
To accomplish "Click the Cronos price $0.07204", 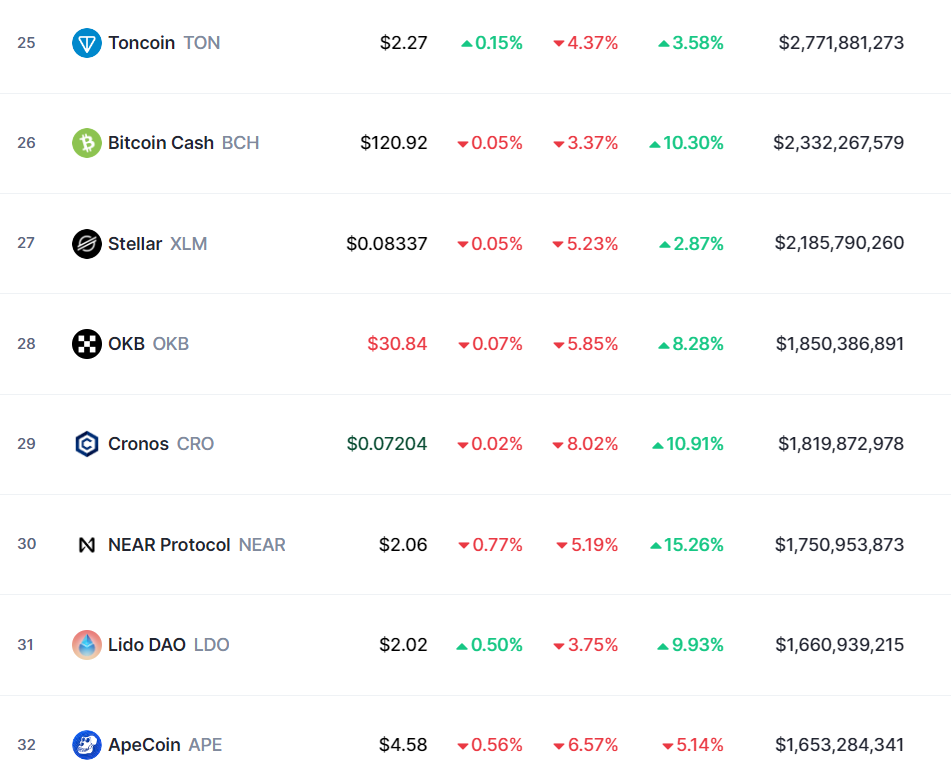I will click(x=387, y=444).
